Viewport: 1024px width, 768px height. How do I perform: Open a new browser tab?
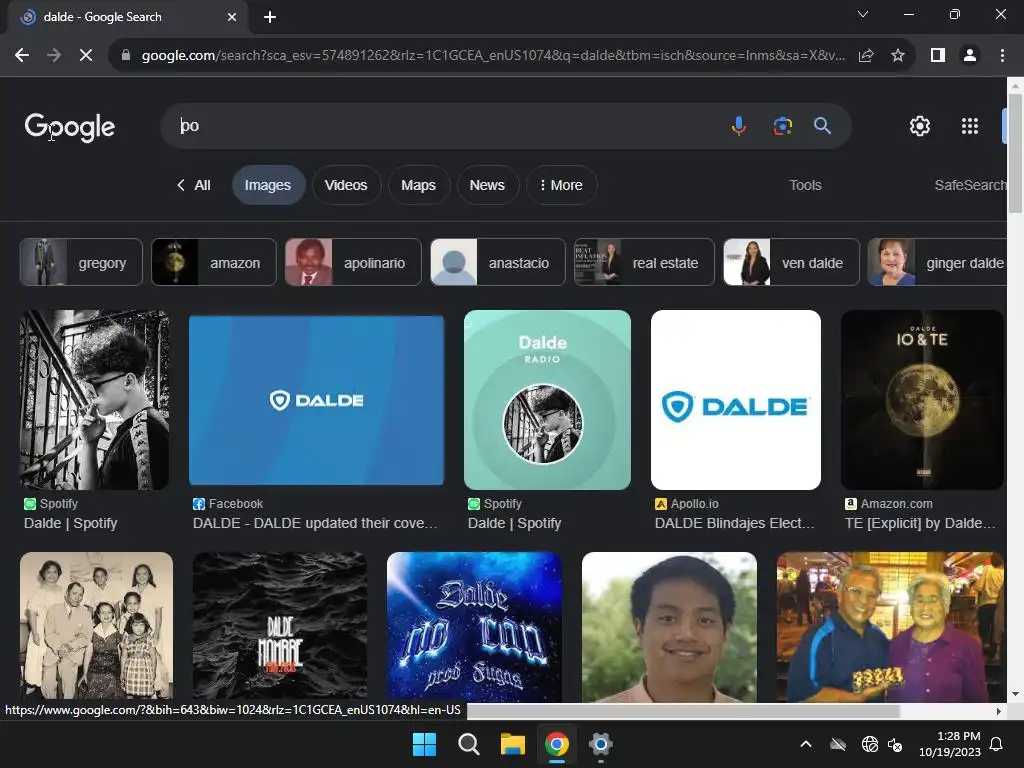click(270, 17)
